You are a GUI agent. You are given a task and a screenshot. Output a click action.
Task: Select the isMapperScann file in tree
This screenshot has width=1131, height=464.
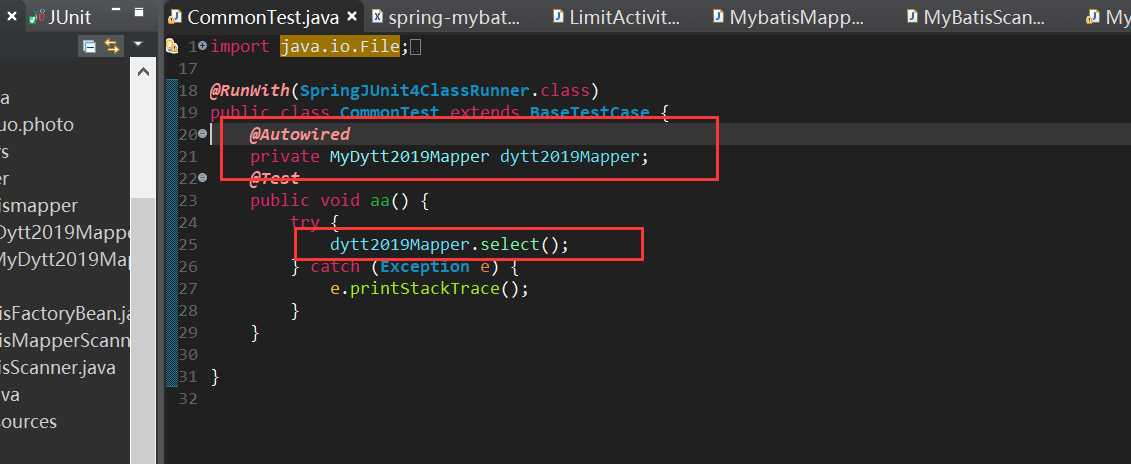pyautogui.click(x=65, y=340)
